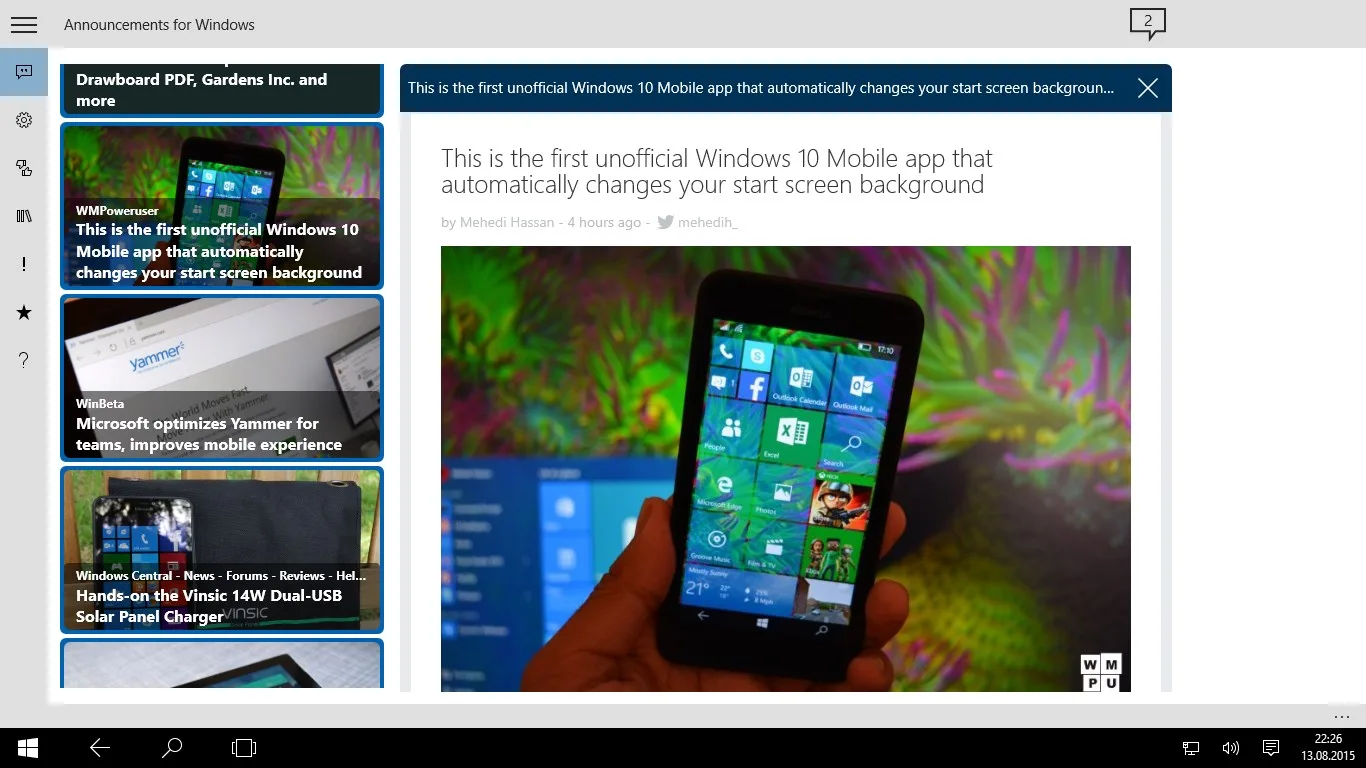Open the app bar three-dots menu
The width and height of the screenshot is (1366, 768).
click(x=1342, y=716)
